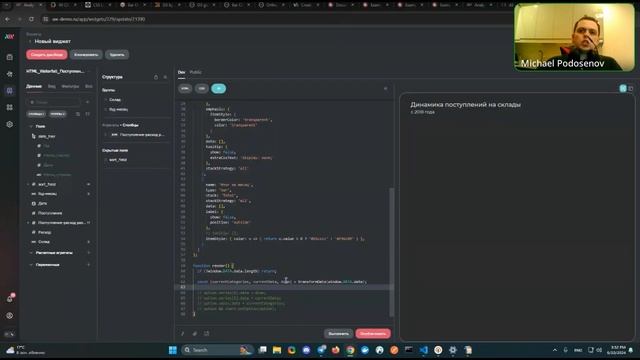
Task: Collapse the Поля tree section
Action: [x=31, y=127]
